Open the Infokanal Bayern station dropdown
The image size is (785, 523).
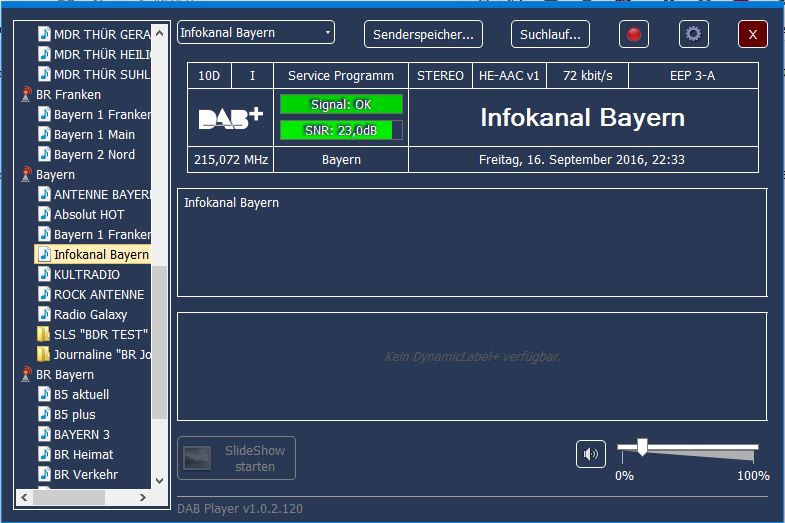[x=256, y=33]
